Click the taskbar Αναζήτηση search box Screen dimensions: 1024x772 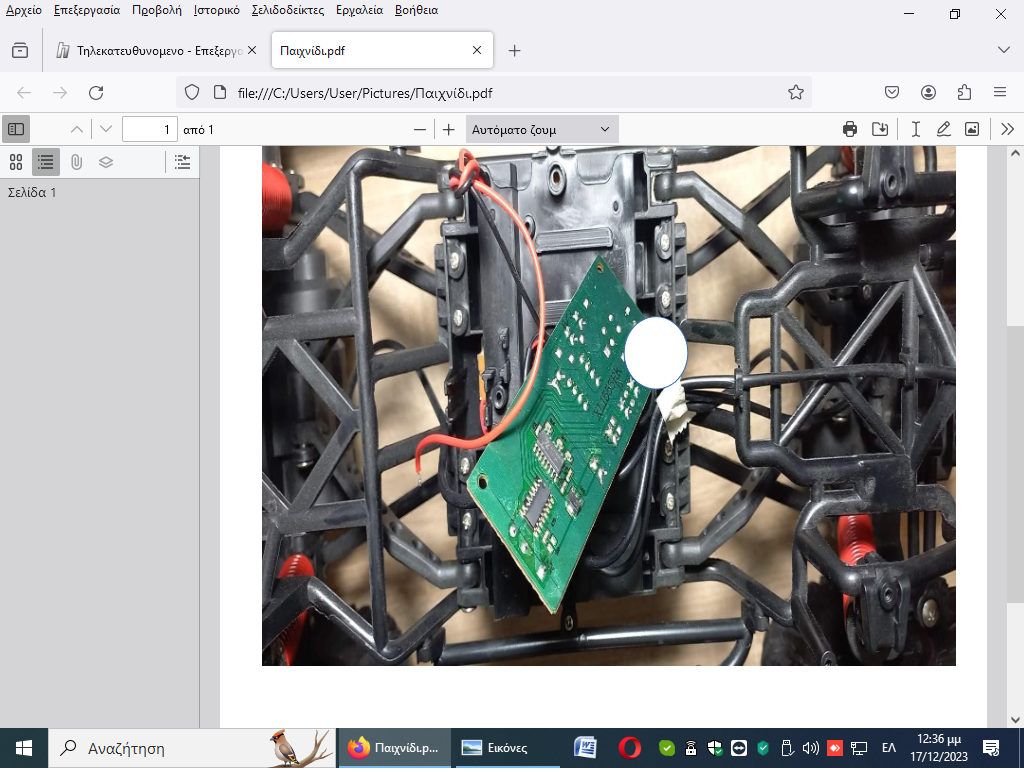192,748
